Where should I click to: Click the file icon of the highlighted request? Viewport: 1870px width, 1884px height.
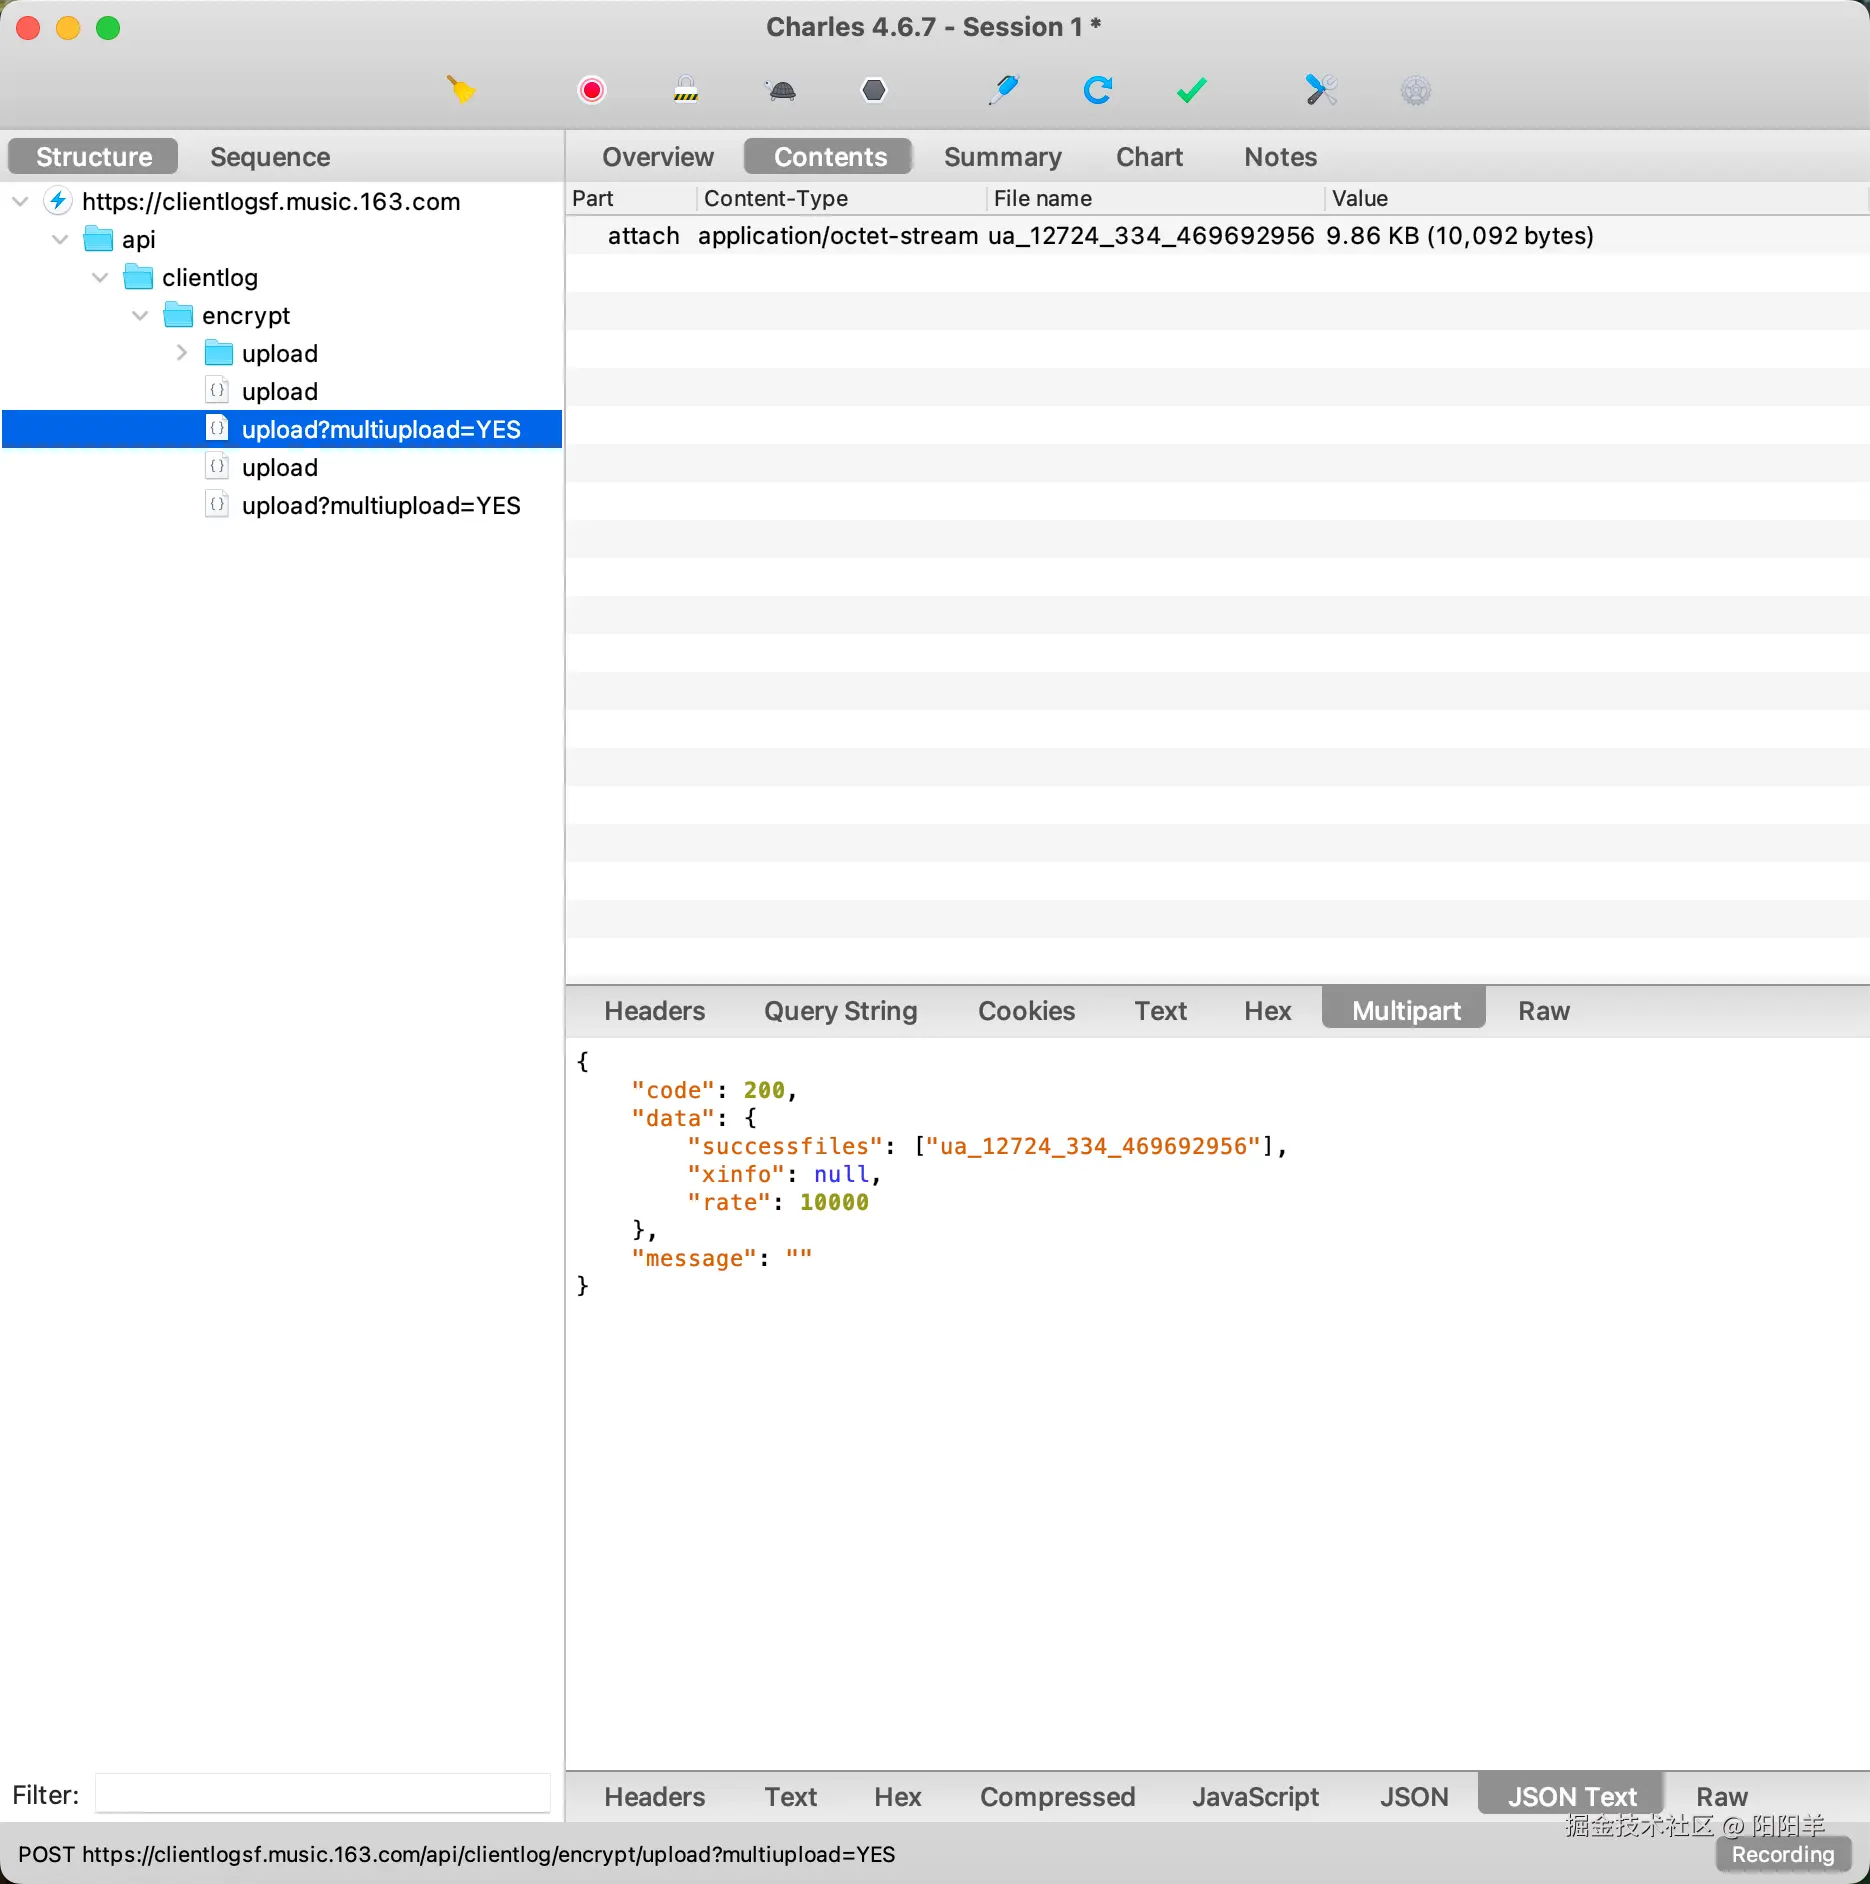pos(217,428)
